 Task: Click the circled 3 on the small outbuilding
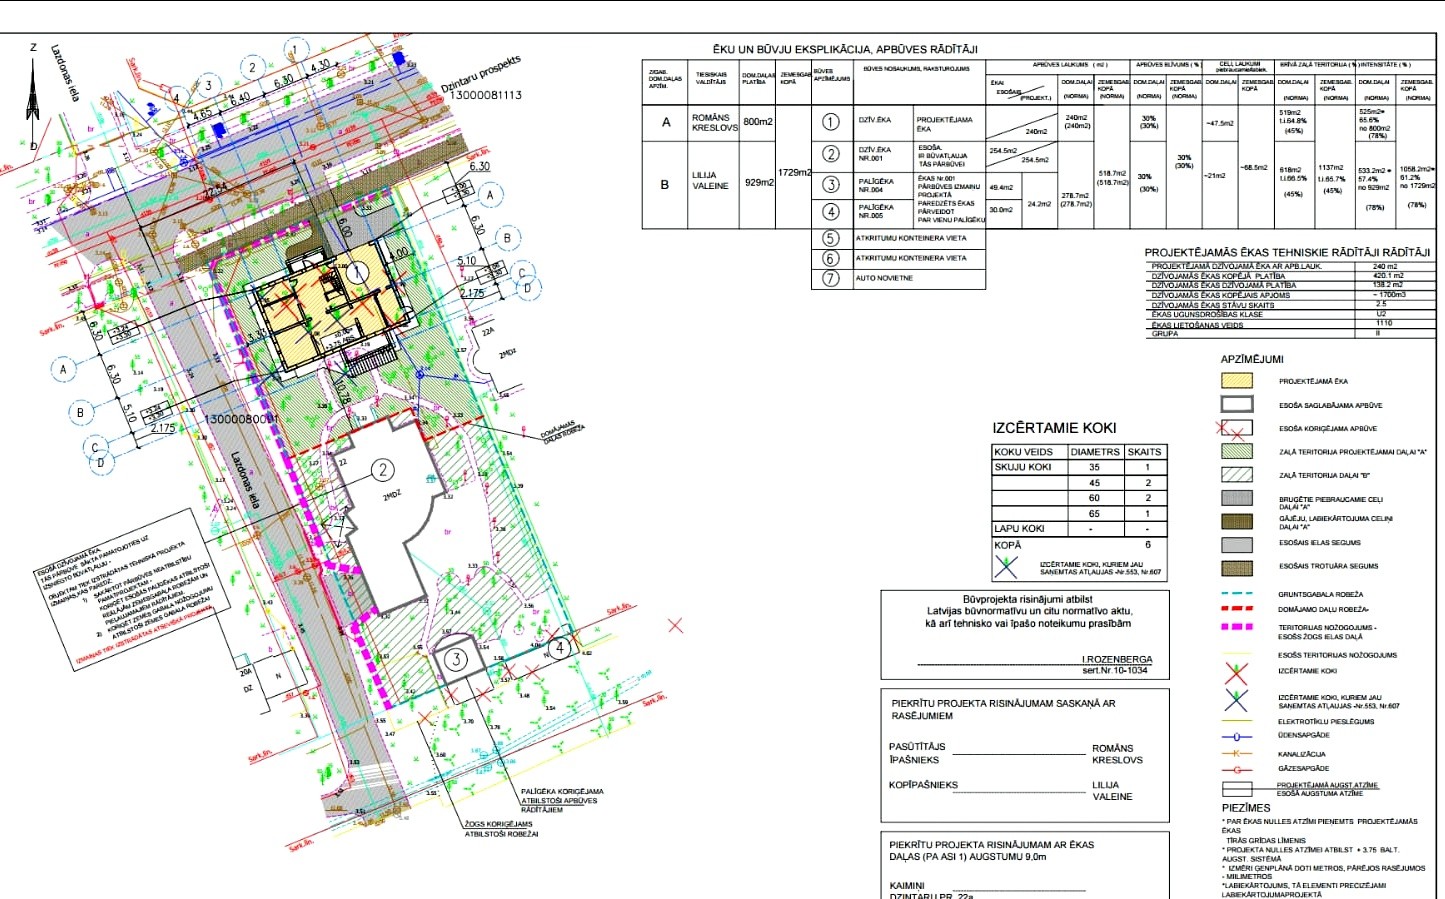(x=457, y=658)
